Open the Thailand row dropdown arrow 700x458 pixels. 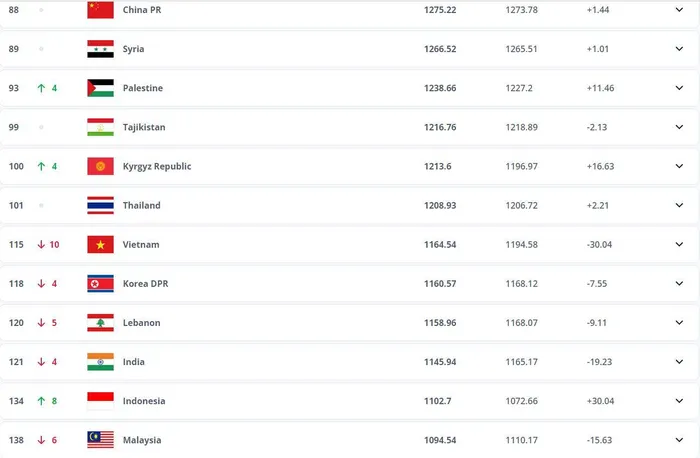pos(680,205)
